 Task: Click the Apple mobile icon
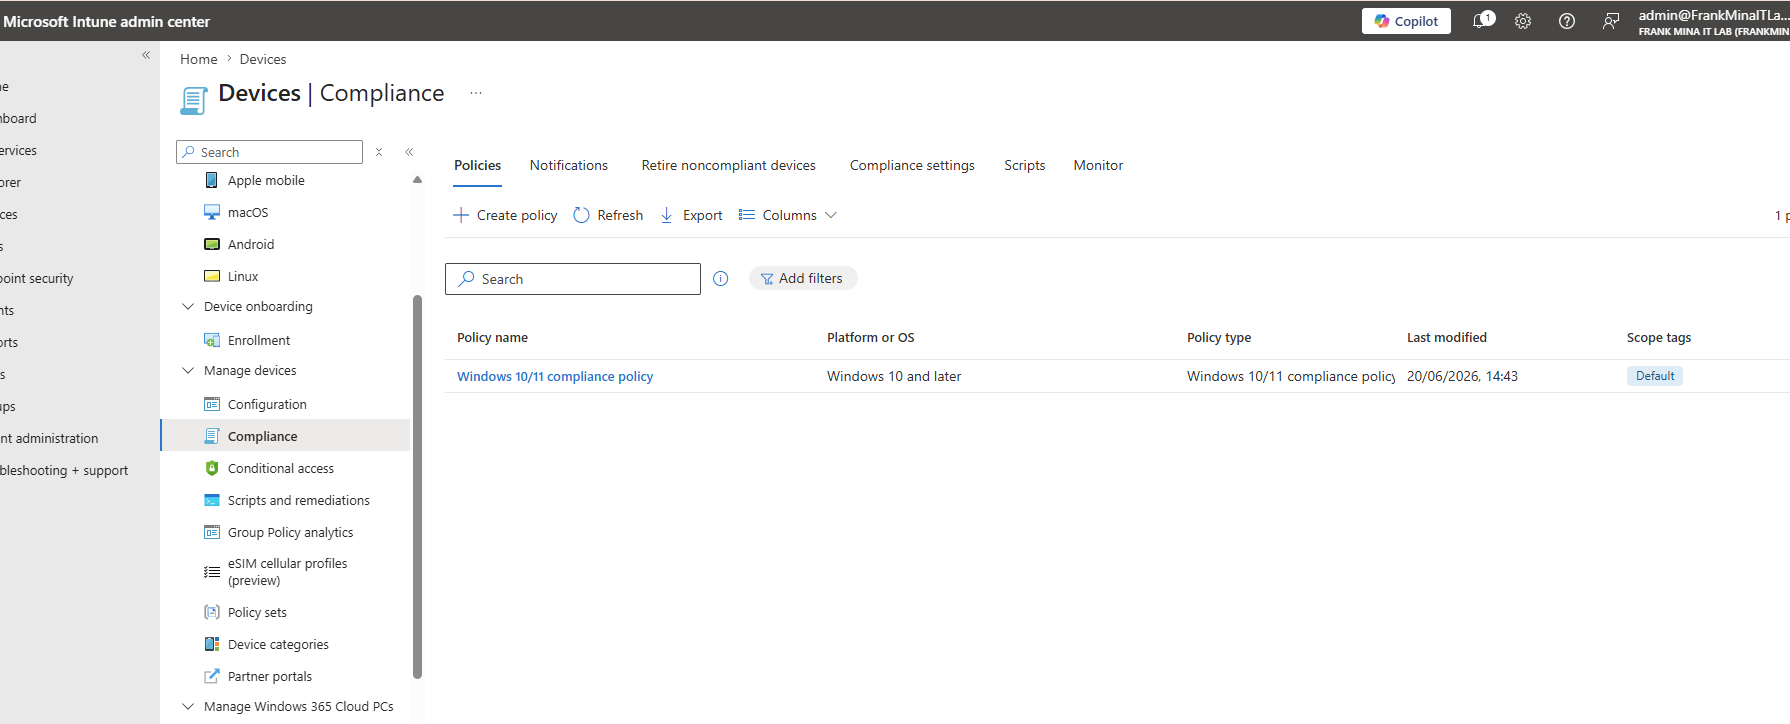click(211, 180)
